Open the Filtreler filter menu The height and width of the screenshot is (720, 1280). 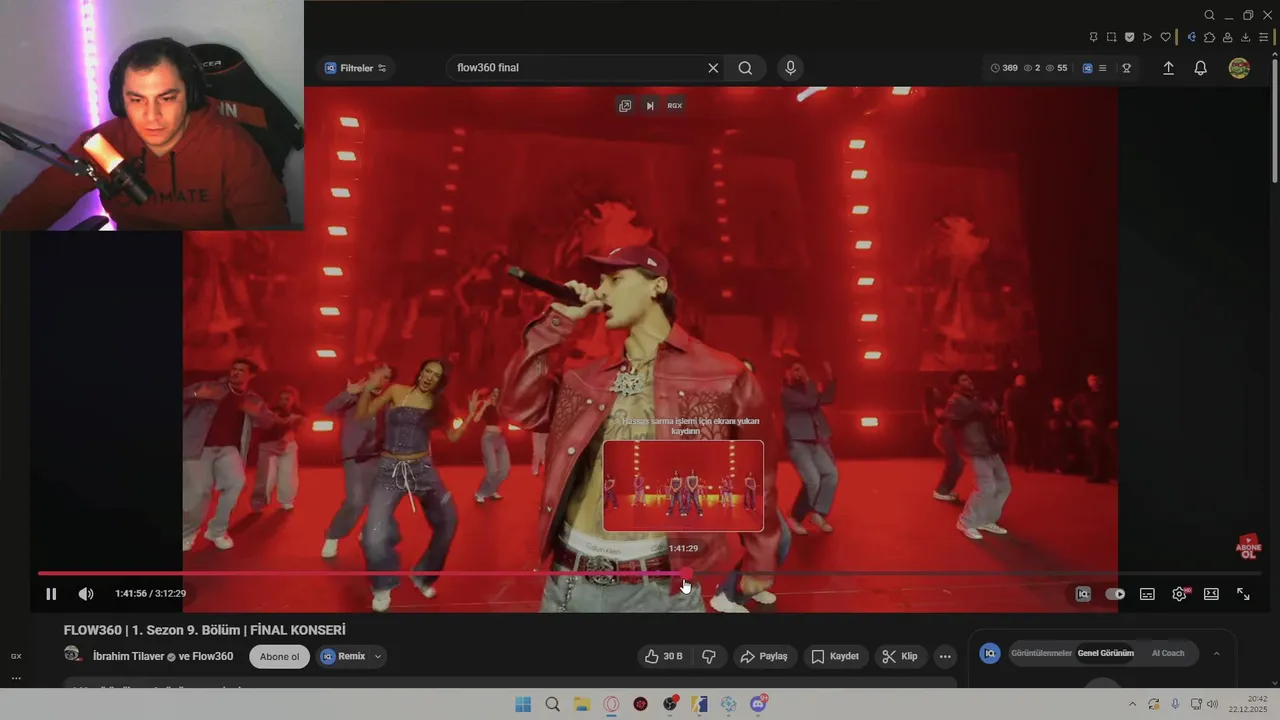356,68
